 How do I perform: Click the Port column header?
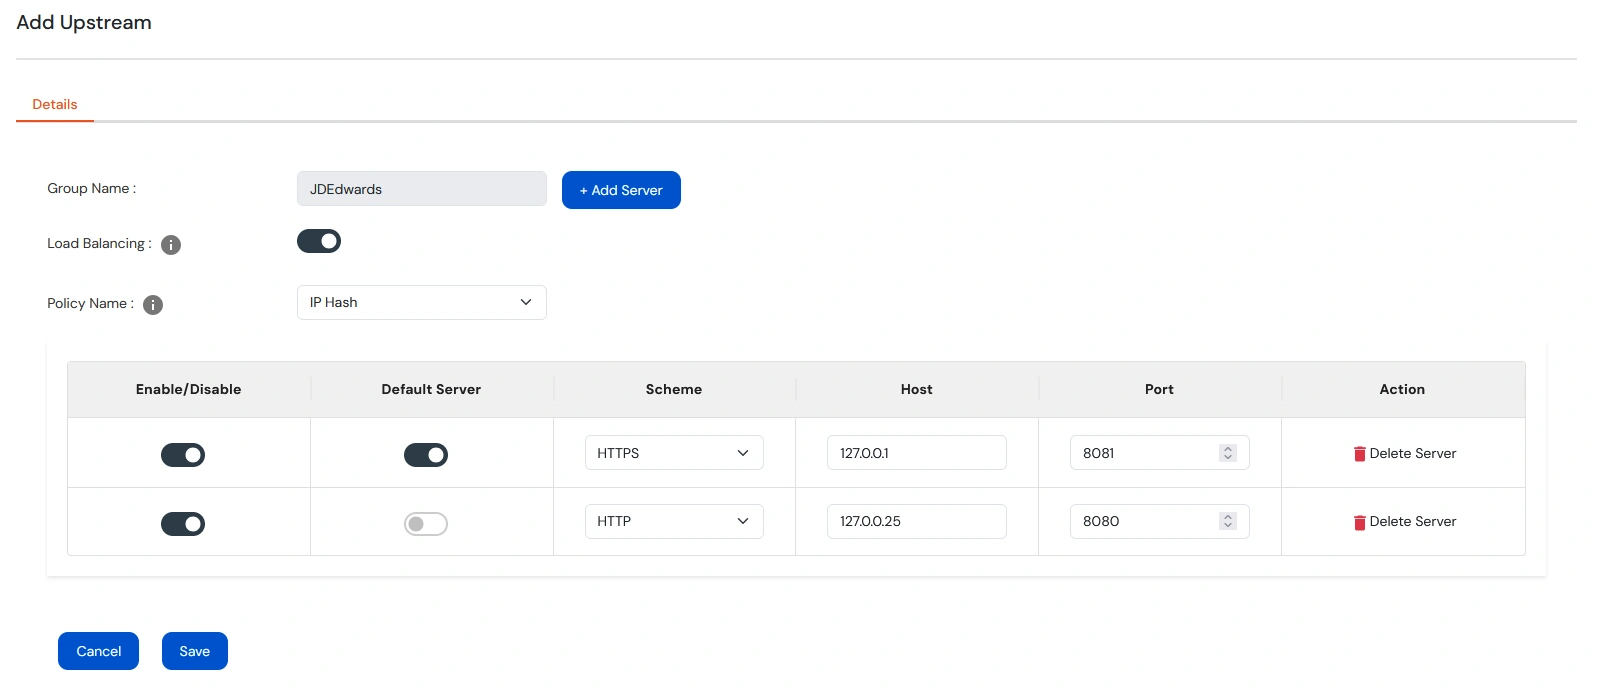click(1159, 389)
